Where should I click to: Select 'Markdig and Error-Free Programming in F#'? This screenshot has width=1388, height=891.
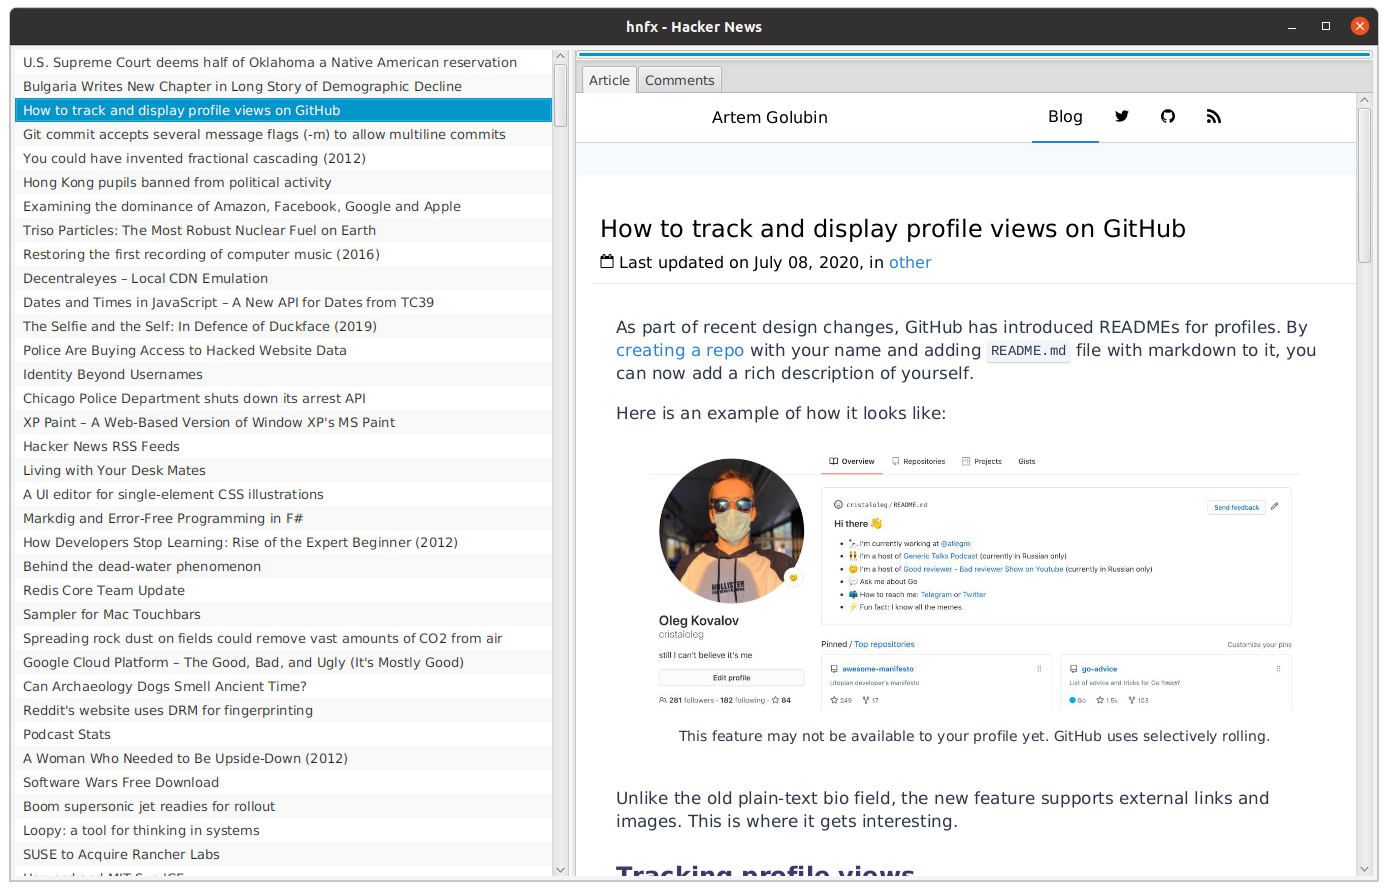tap(283, 518)
